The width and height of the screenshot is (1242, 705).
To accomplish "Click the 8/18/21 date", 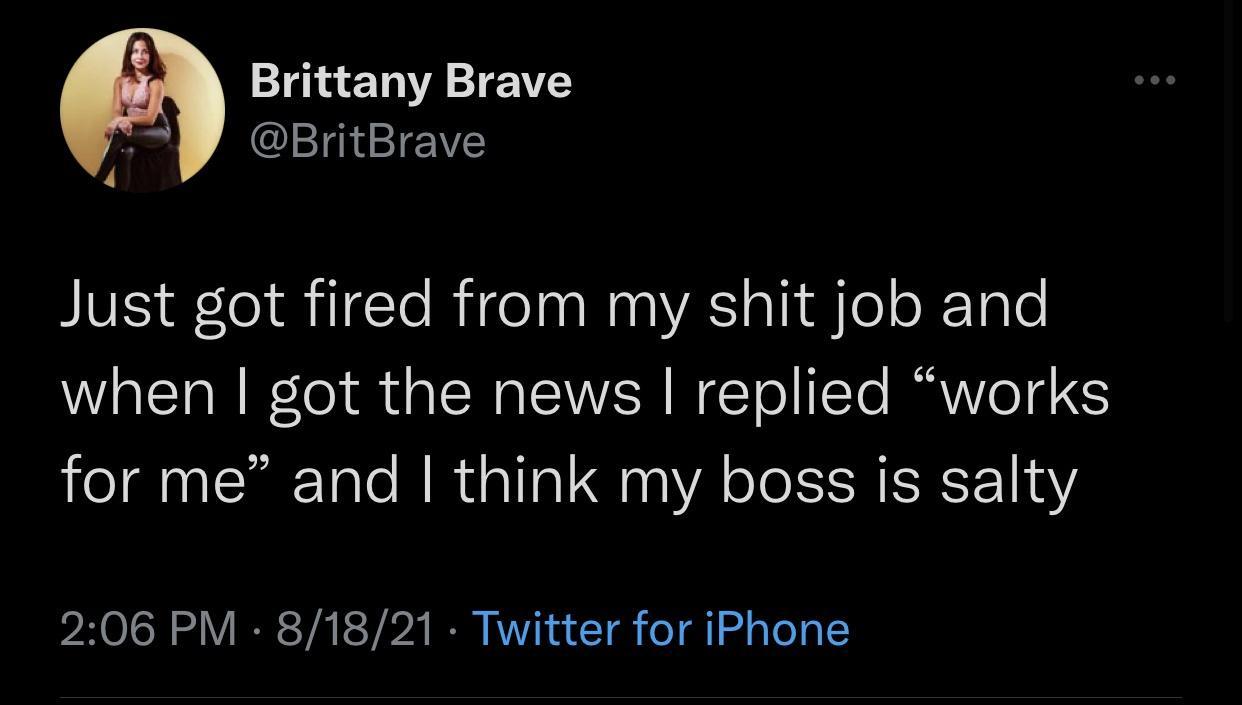I will 355,629.
